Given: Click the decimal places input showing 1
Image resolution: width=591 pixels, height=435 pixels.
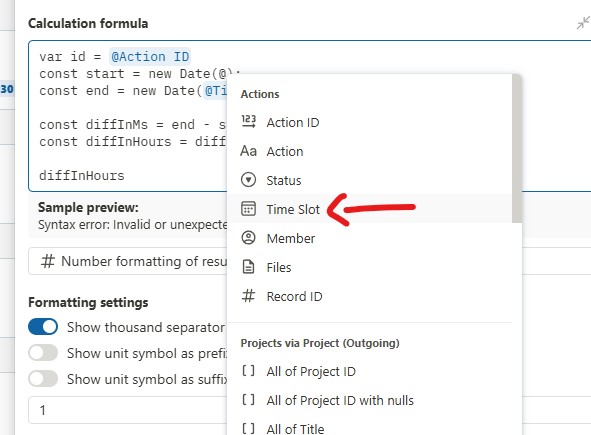Looking at the screenshot, I should [128, 410].
